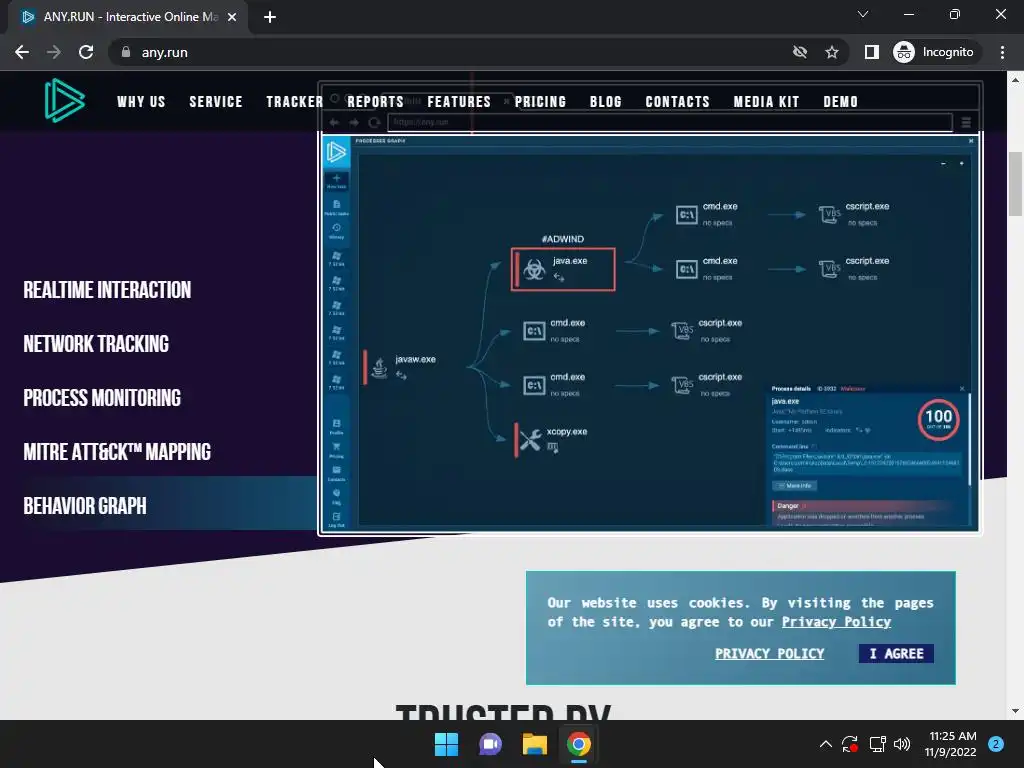This screenshot has width=1024, height=768.
Task: Click the page vertical scrollbar thumb
Action: click(1015, 184)
